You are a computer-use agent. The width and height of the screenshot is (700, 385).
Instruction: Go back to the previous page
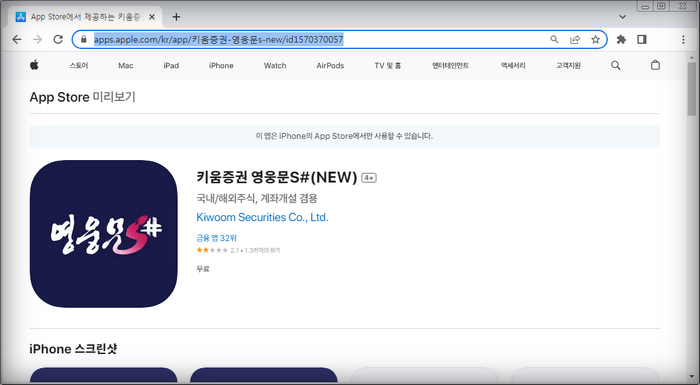tap(17, 39)
